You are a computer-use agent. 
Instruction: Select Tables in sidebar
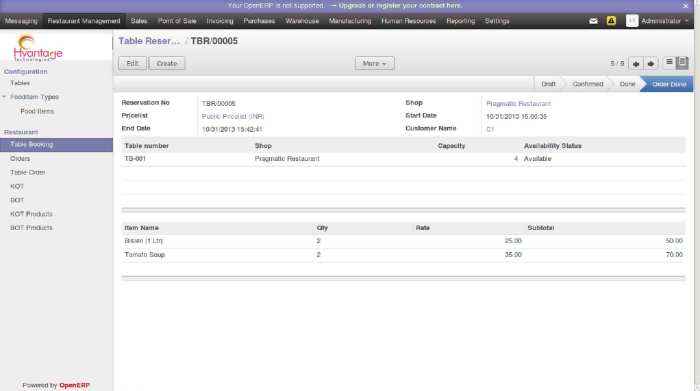(x=20, y=83)
